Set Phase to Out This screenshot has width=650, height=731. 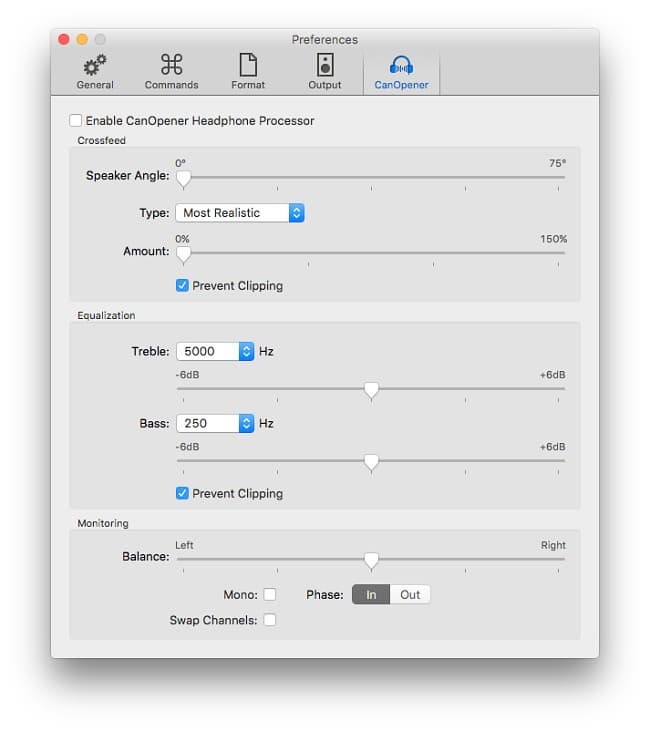pos(410,595)
